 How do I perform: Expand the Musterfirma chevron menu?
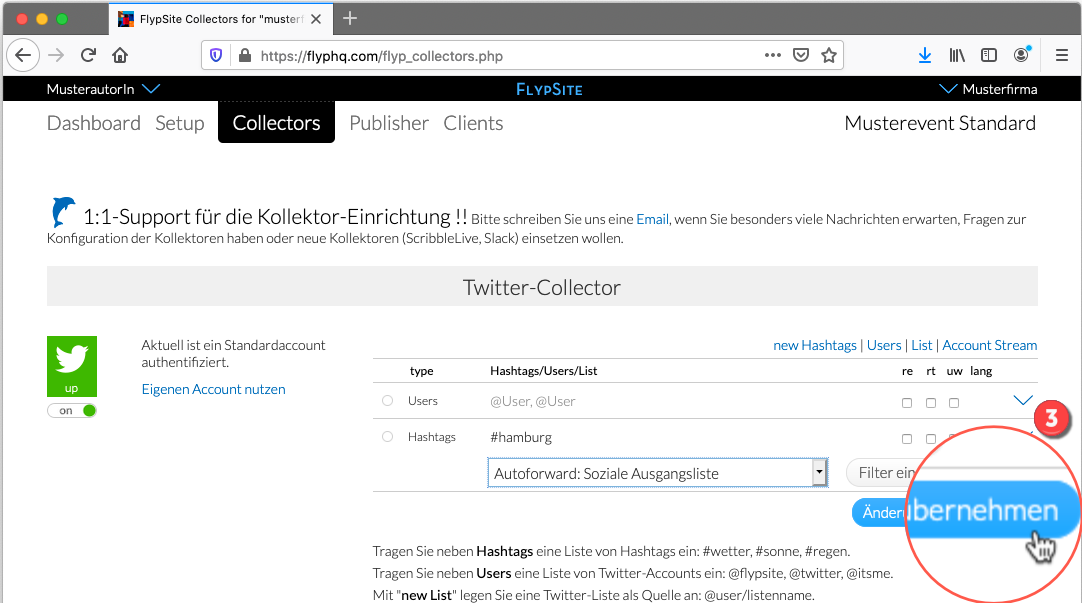(x=948, y=88)
